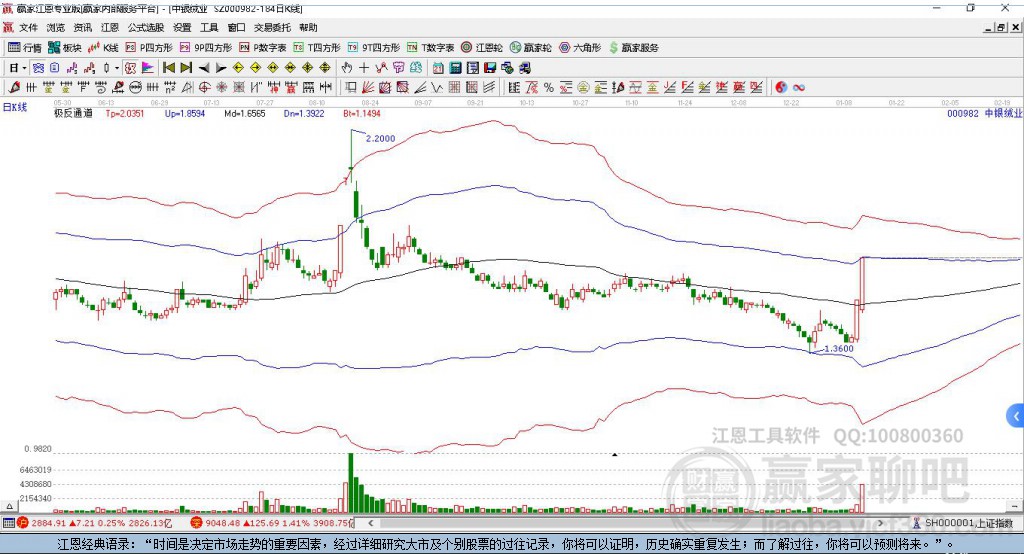Click the 极反通道 indicator label
Screen dimensions: 1024x554
[73, 113]
